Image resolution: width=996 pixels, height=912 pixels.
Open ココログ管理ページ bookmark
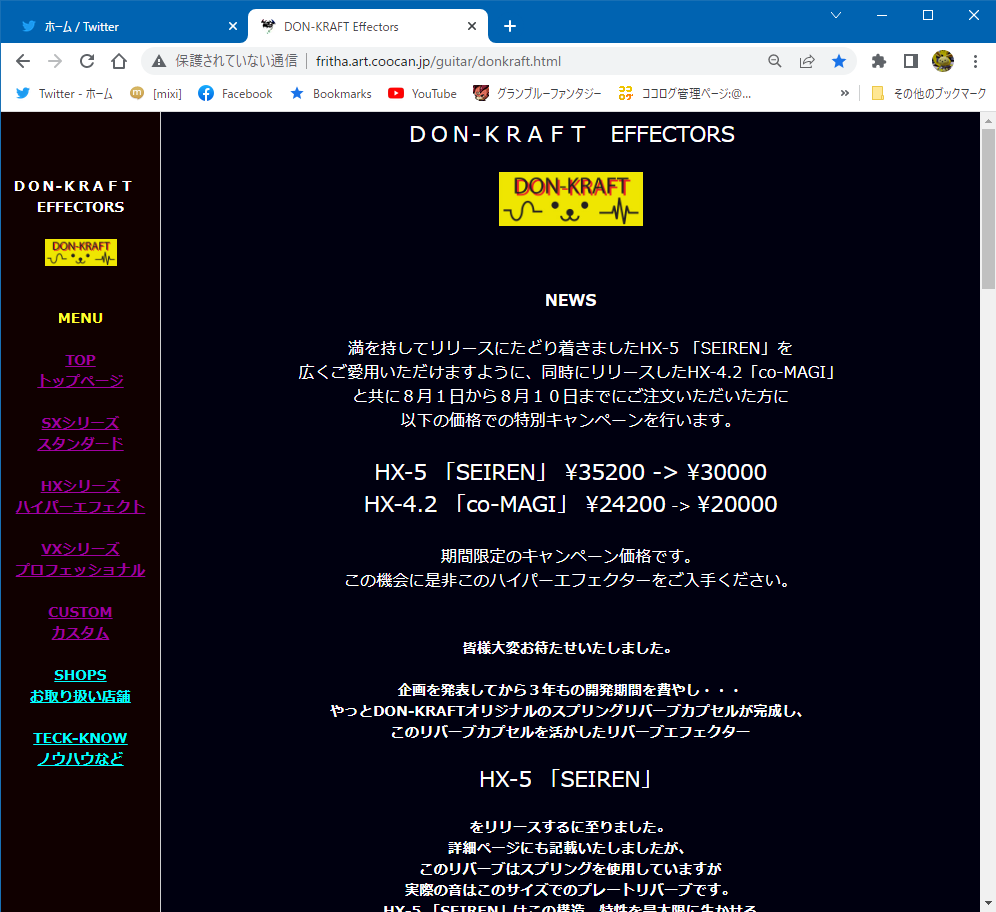[x=684, y=93]
